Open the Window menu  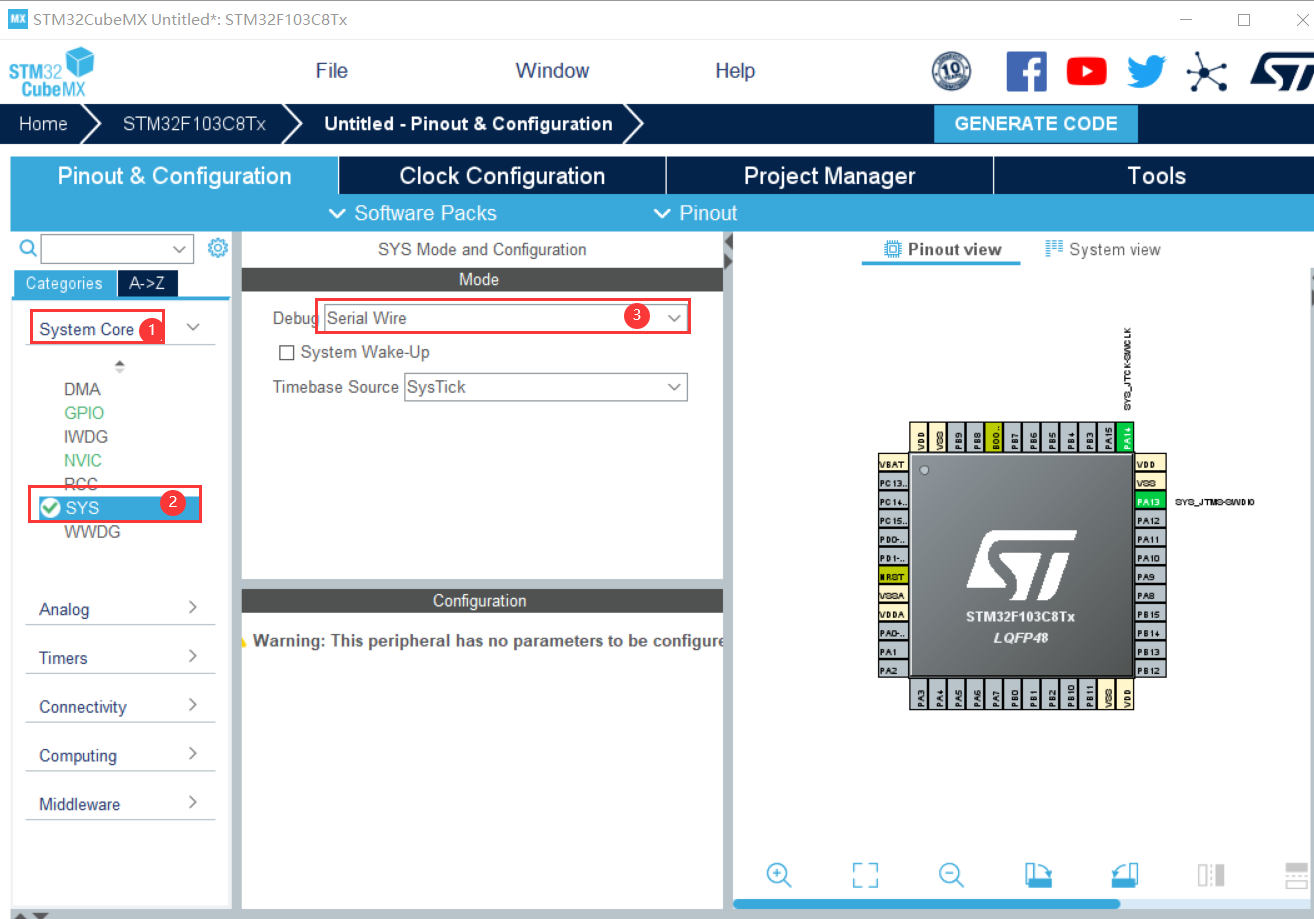click(x=552, y=71)
